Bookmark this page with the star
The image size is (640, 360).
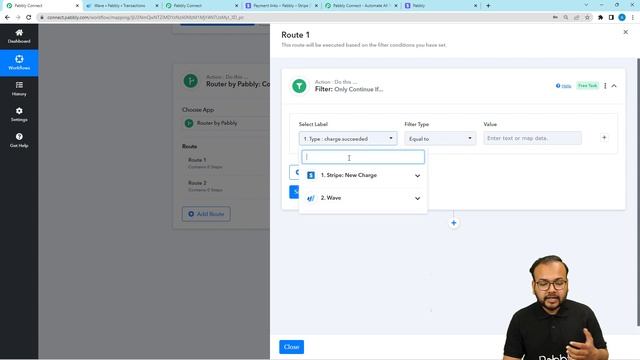(x=587, y=18)
